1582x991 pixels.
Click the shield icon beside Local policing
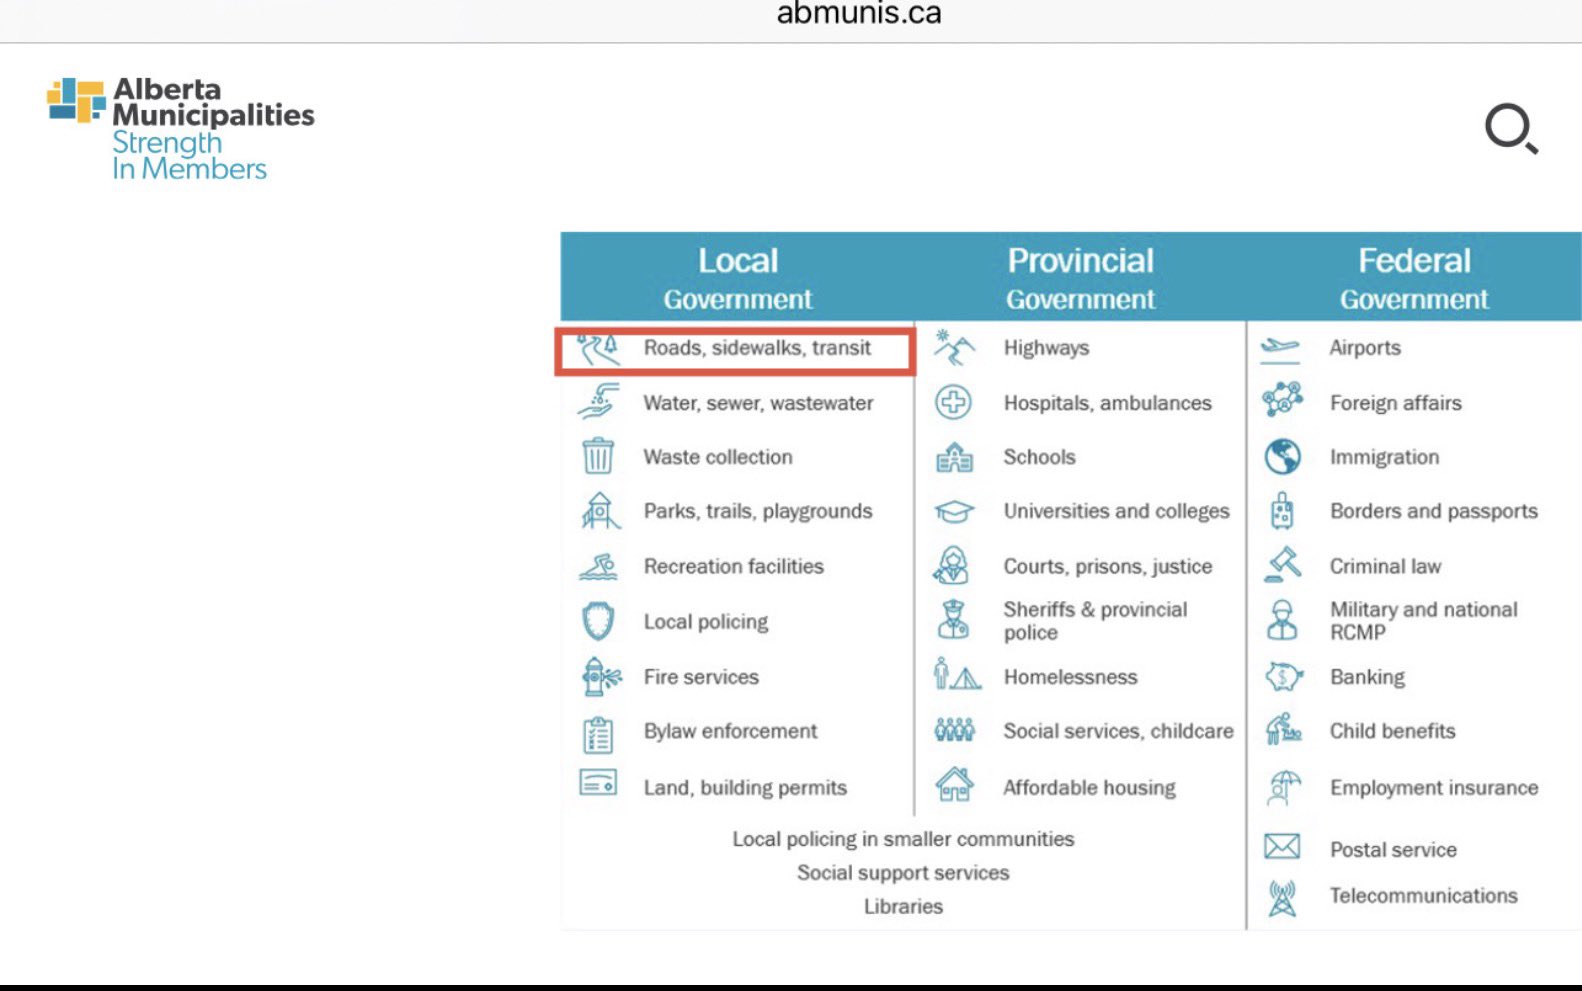click(598, 621)
